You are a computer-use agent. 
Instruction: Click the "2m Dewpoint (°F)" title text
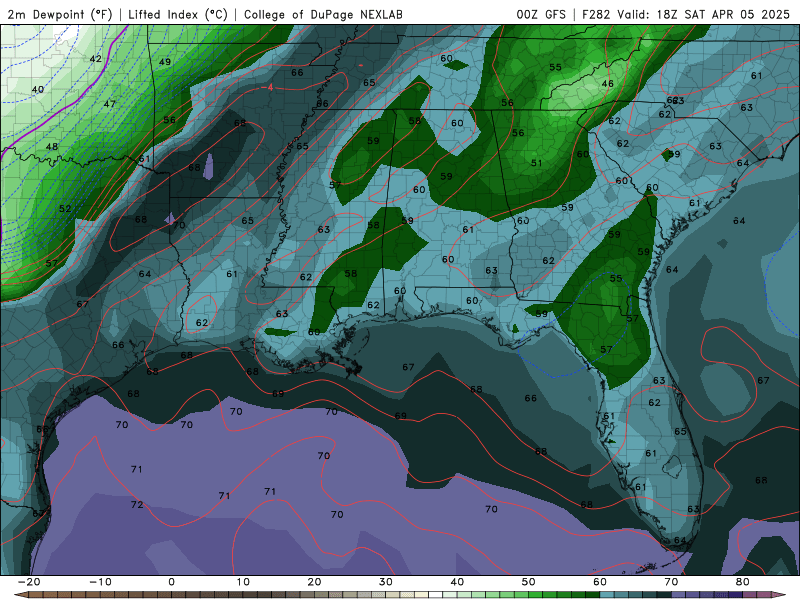click(59, 14)
